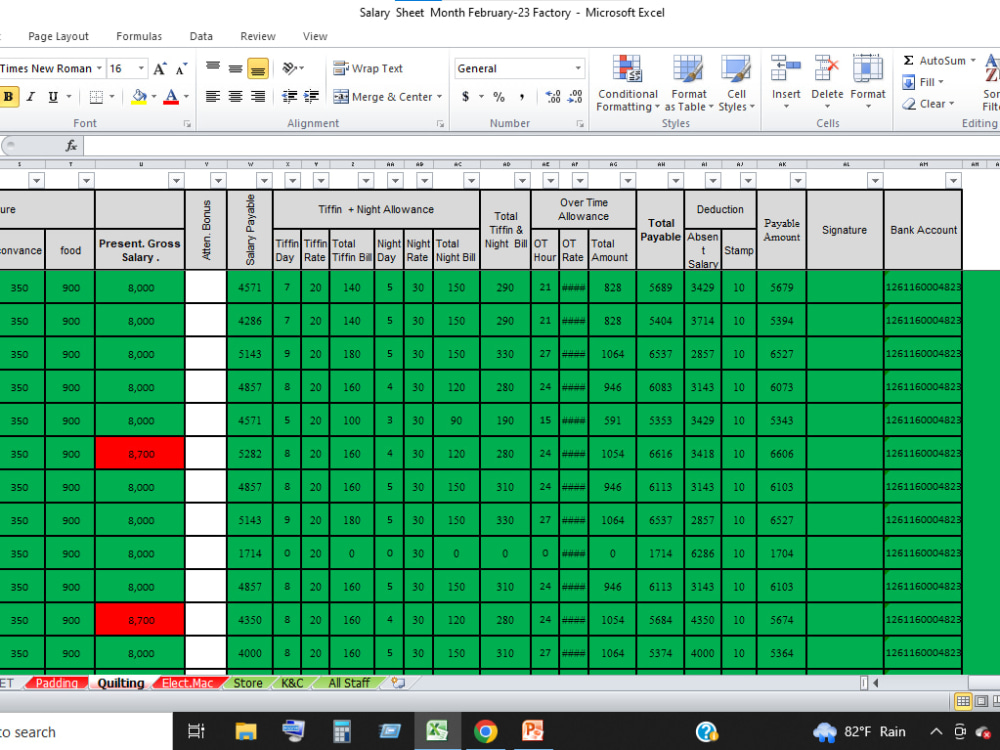Image resolution: width=1000 pixels, height=750 pixels.
Task: Toggle Bold formatting button
Action: coord(8,97)
